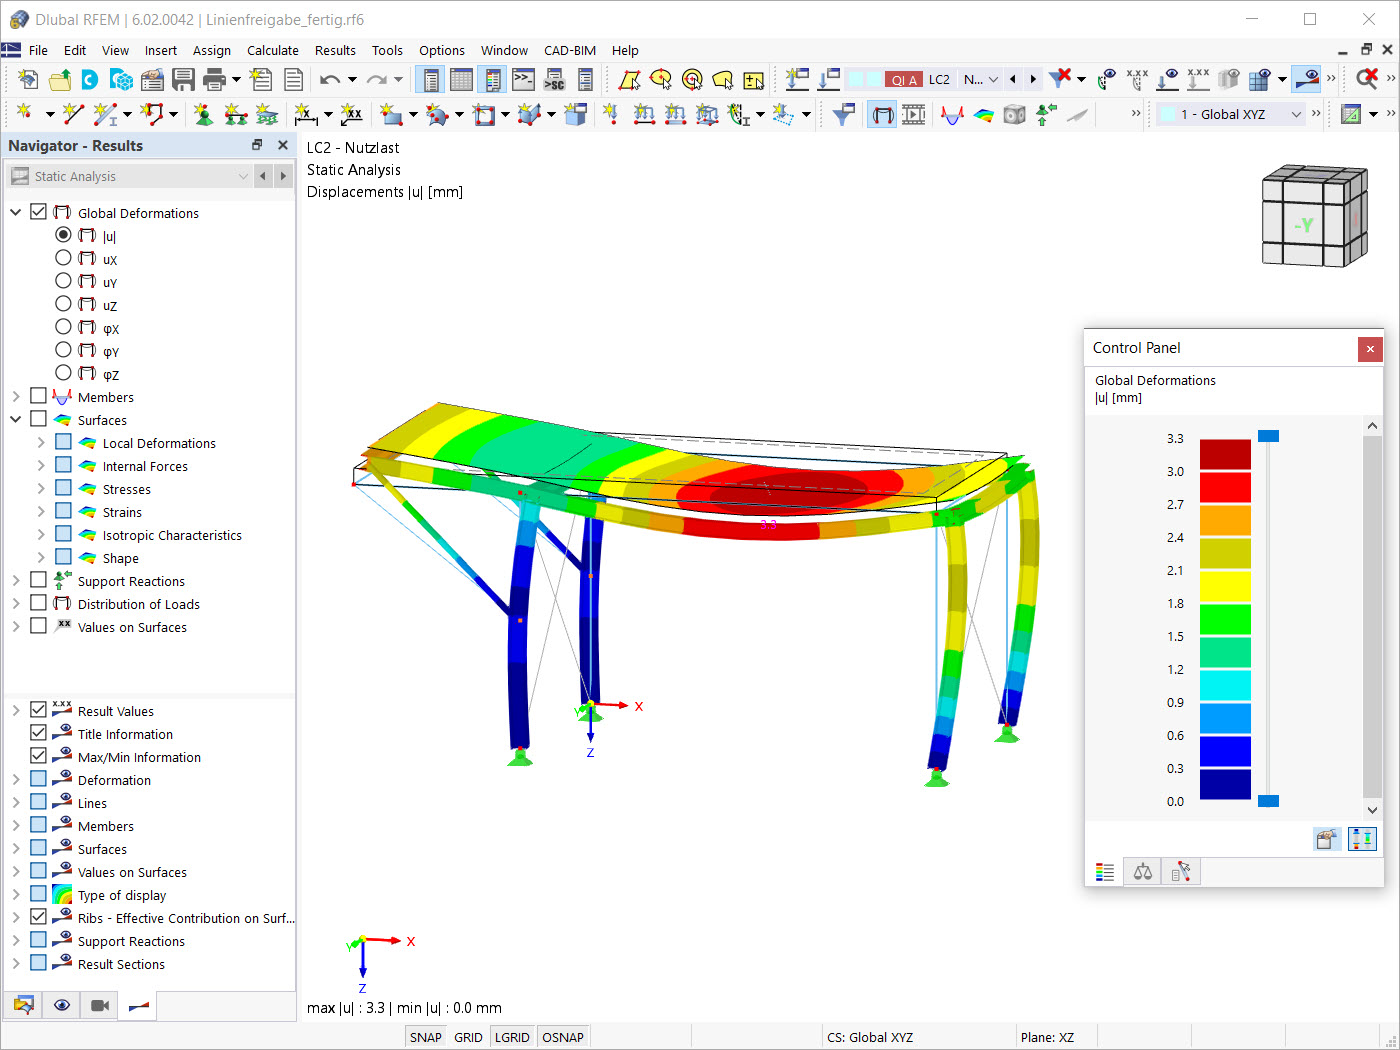
Task: Click the yellow 2.1 legend color swatch
Action: (1225, 586)
